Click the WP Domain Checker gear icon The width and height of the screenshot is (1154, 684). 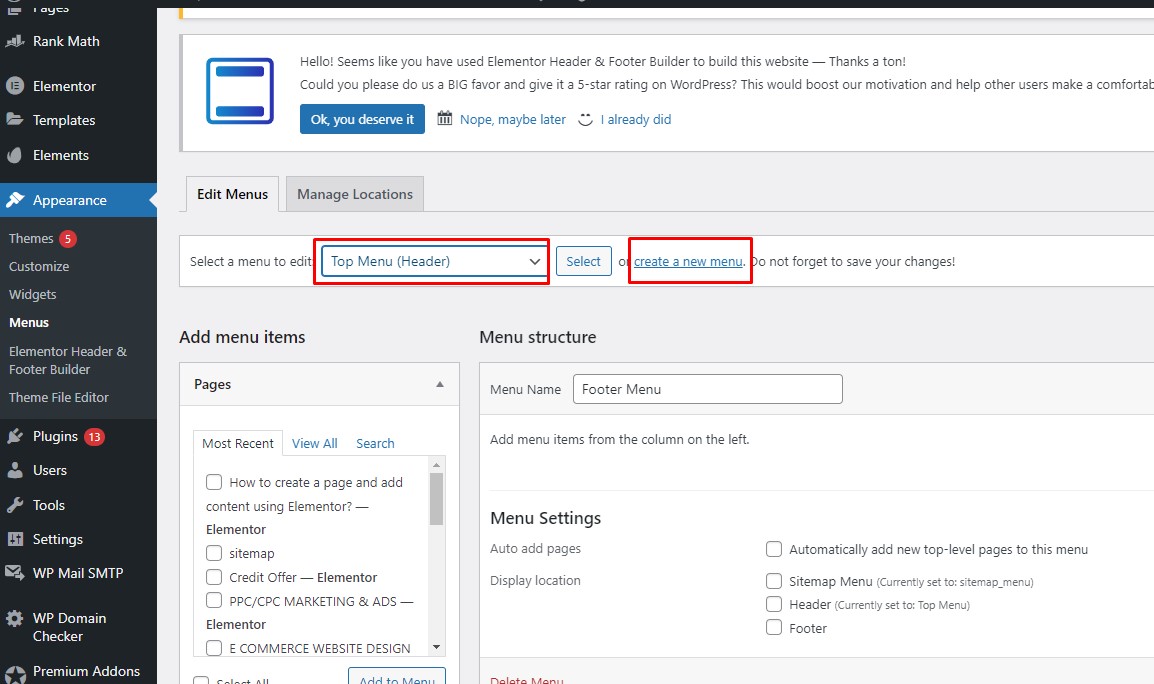(x=15, y=618)
